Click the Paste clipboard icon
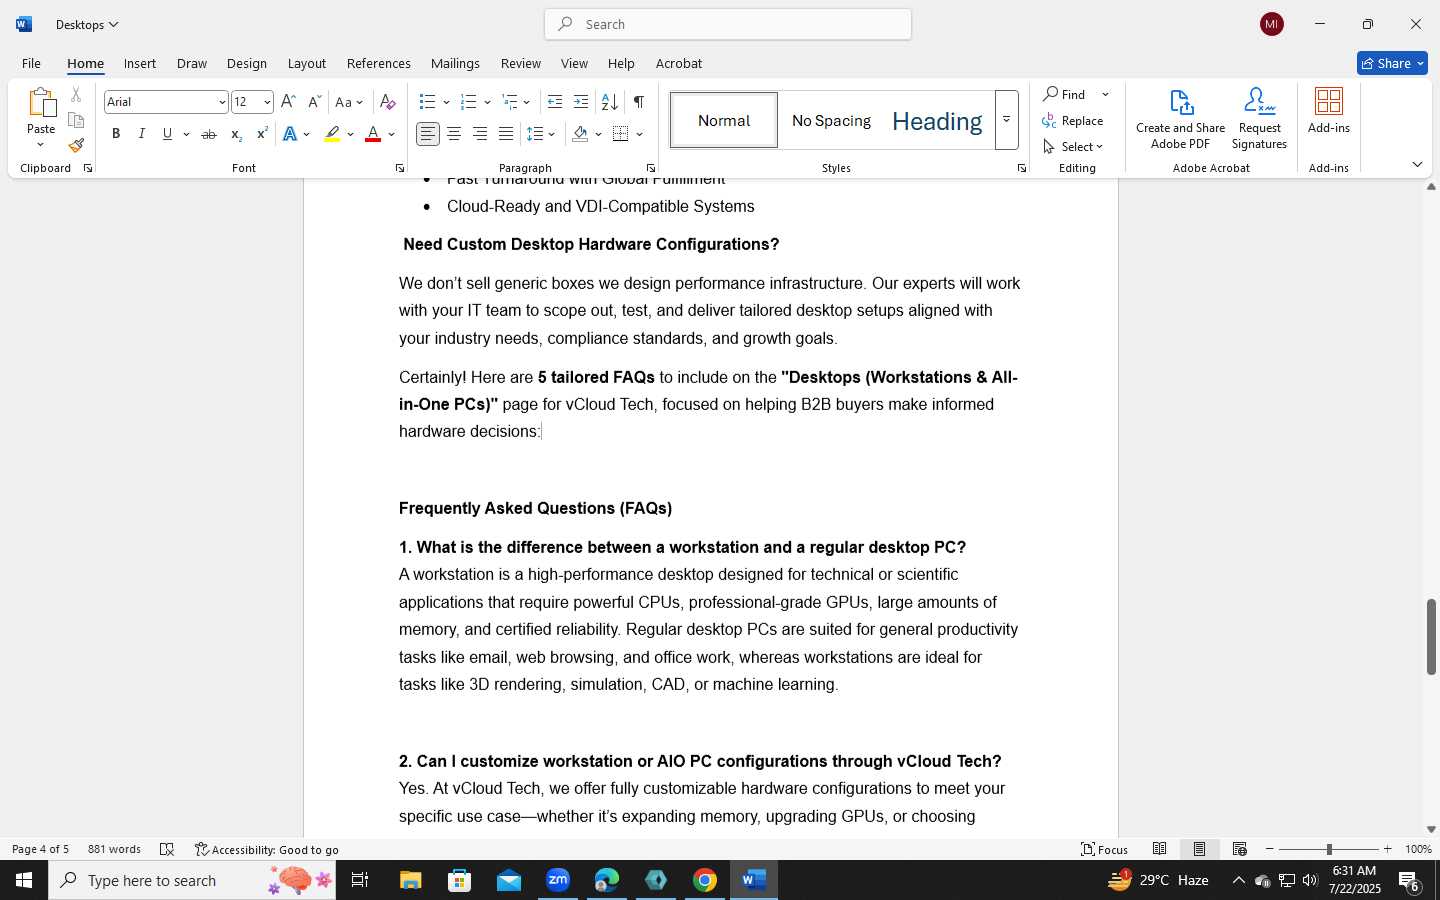 pyautogui.click(x=41, y=104)
